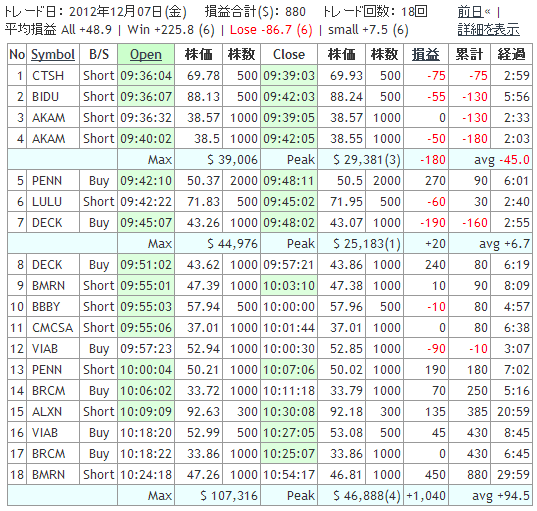Click the Win +225.8 (6) statistic
The width and height of the screenshot is (537, 511).
click(x=171, y=30)
